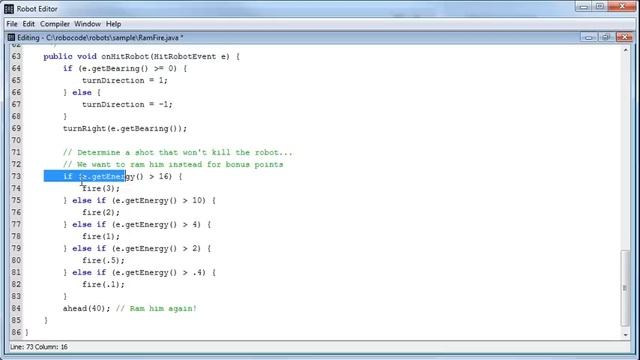The height and width of the screenshot is (360, 640).
Task: Click the document icon beside Editing RamFire.java
Action: point(11,38)
